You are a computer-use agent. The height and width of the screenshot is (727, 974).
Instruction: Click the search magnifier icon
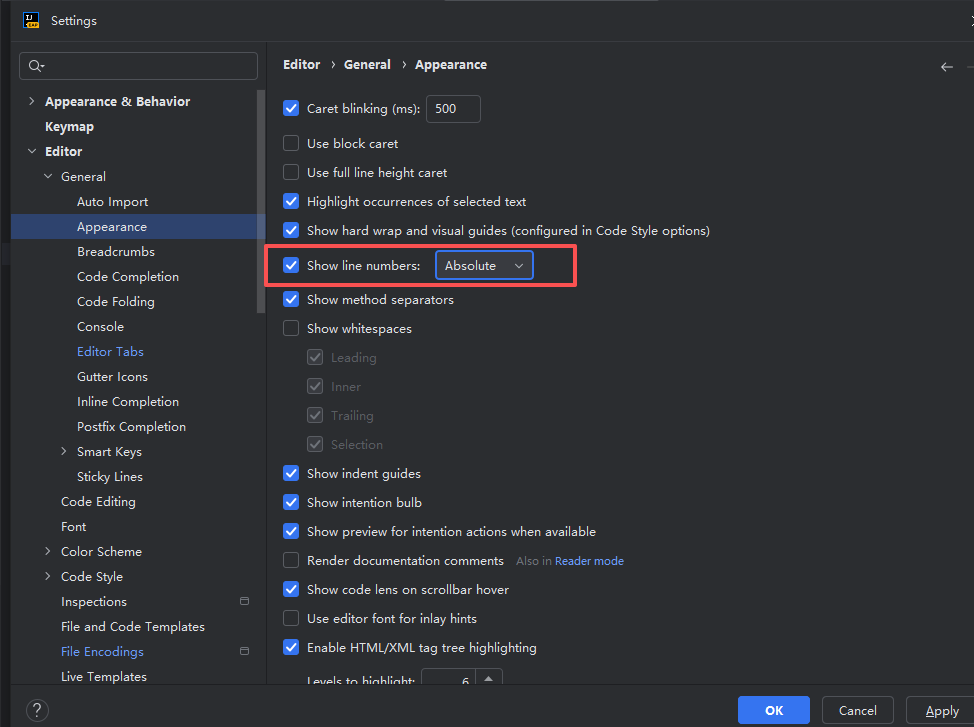36,66
